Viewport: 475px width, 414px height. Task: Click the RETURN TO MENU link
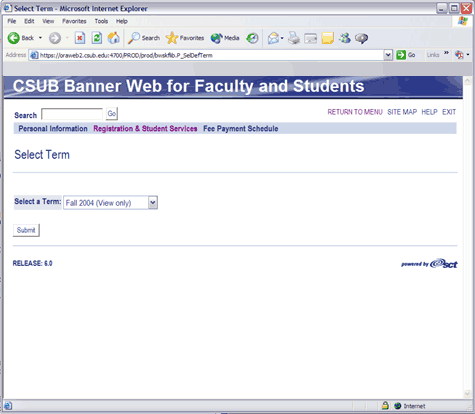click(x=355, y=112)
